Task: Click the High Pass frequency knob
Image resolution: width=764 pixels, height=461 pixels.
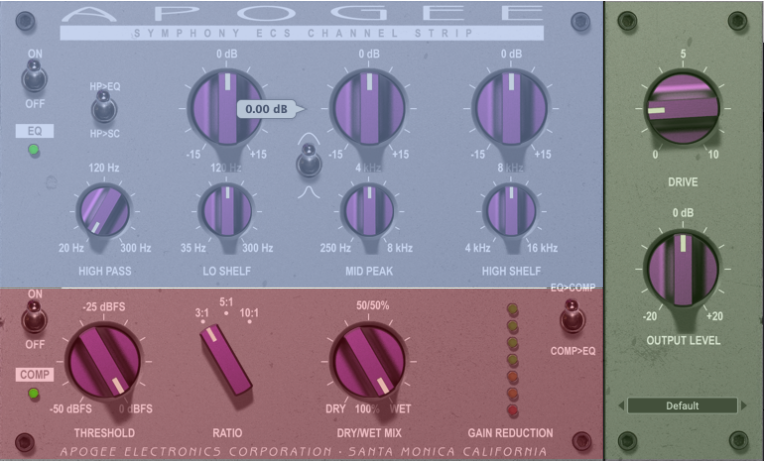Action: 103,211
